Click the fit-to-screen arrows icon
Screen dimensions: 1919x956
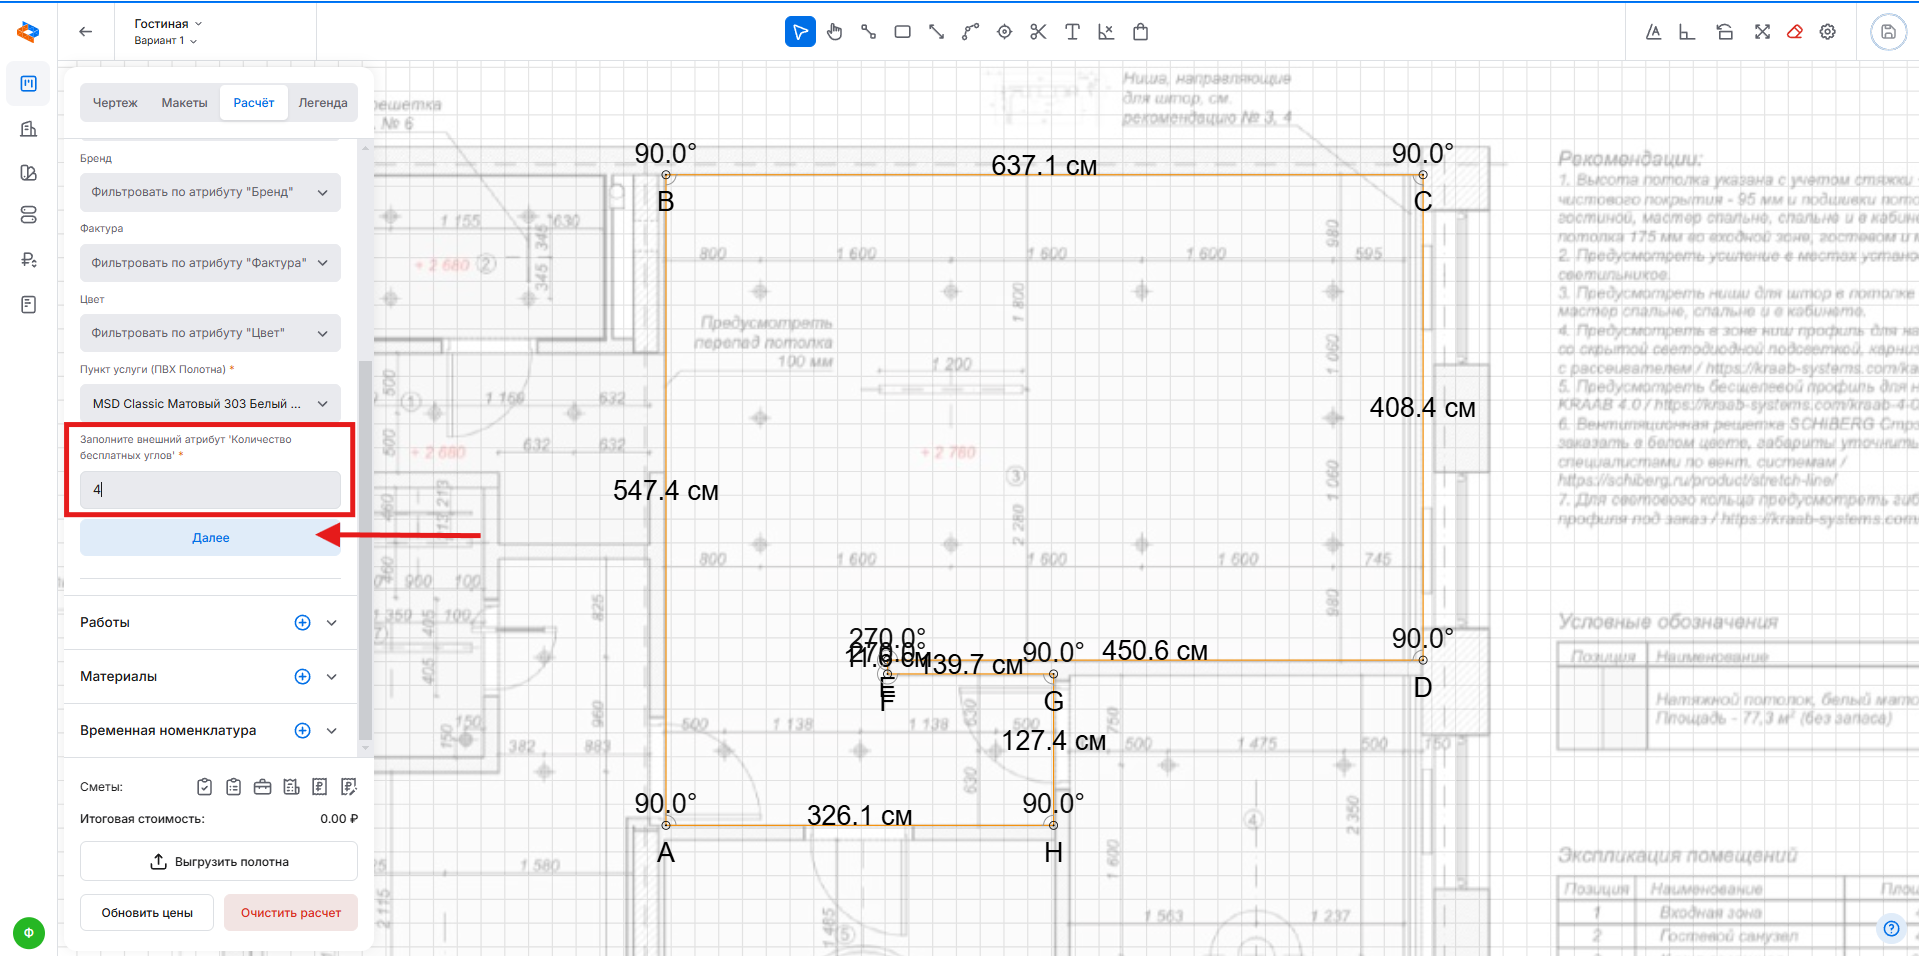(x=1762, y=32)
